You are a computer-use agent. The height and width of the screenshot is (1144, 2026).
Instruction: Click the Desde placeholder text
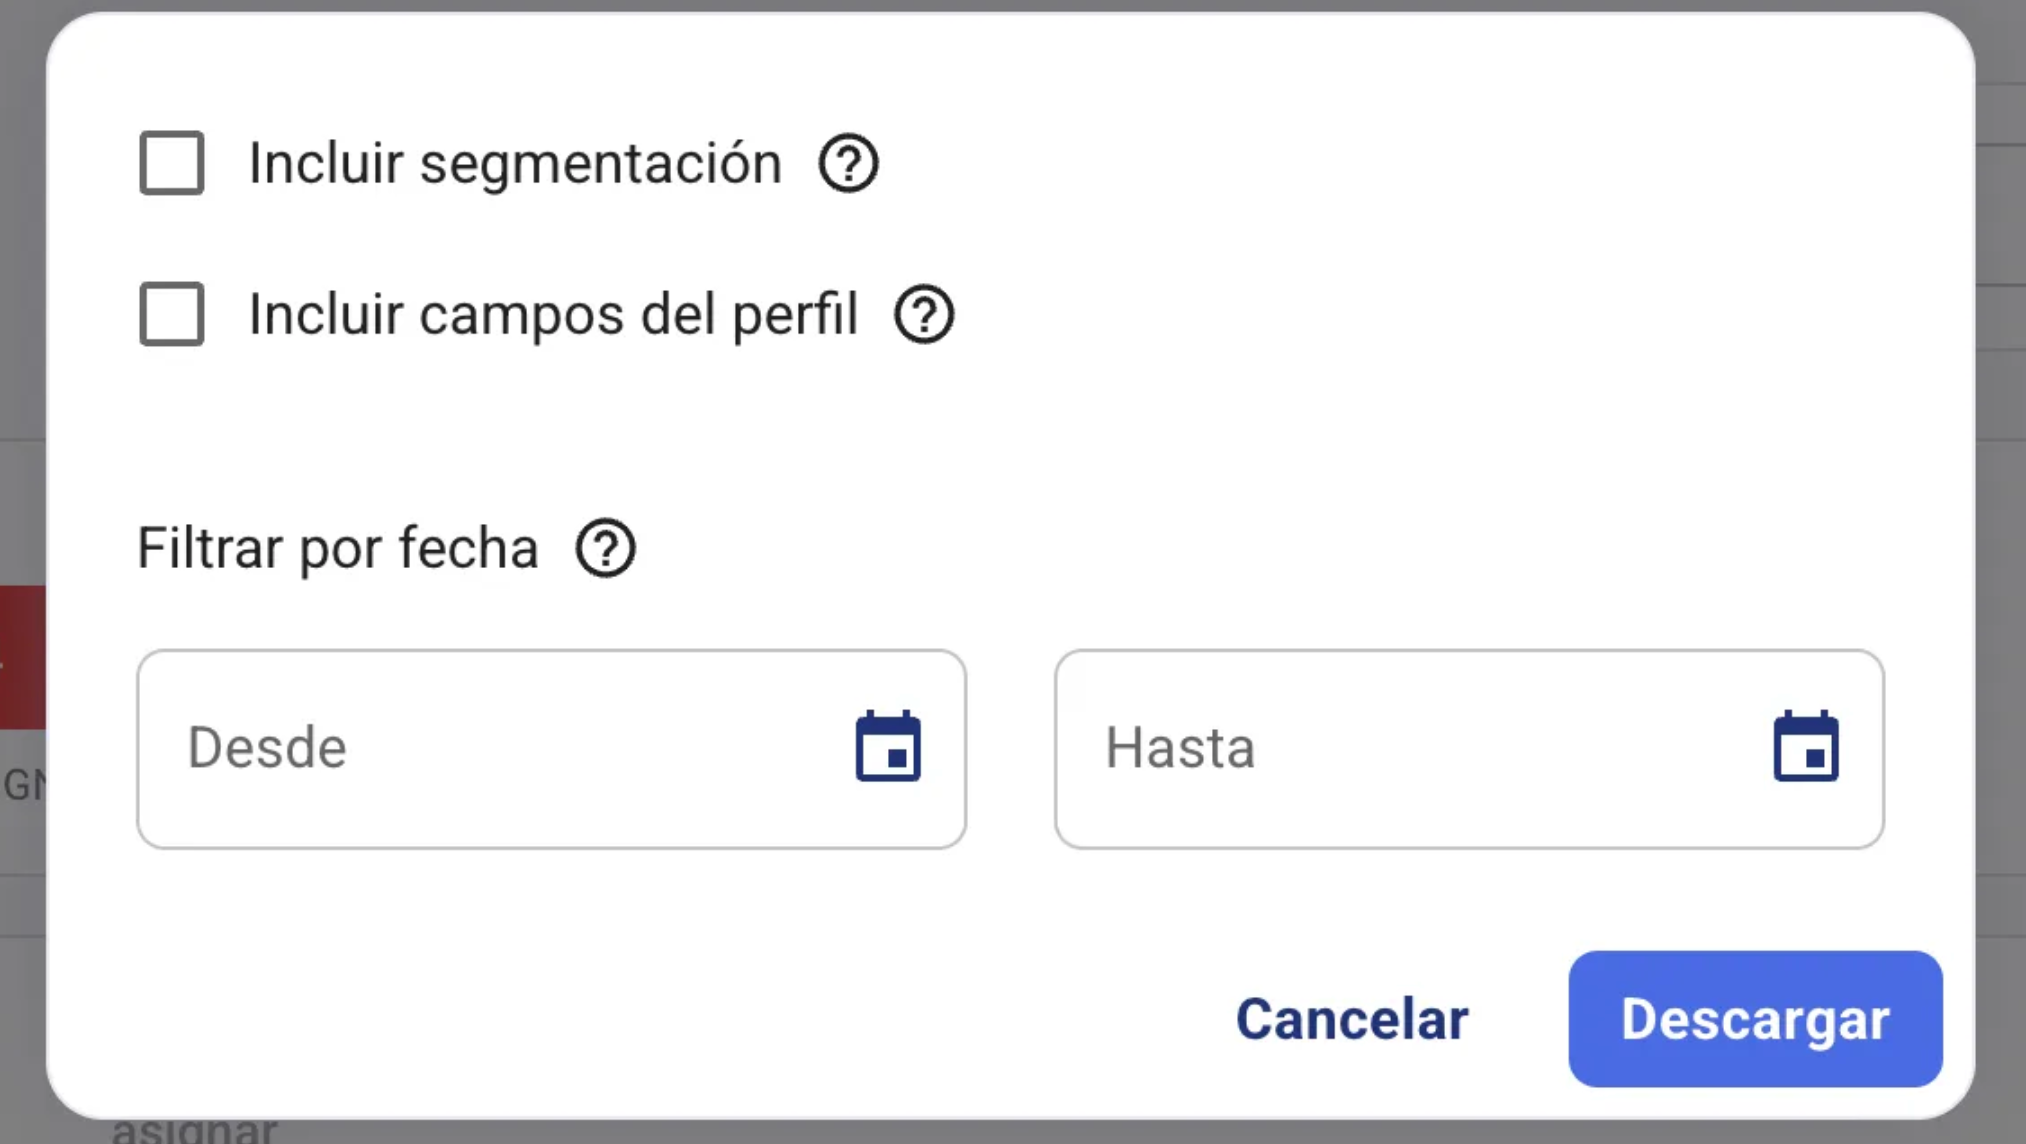267,748
